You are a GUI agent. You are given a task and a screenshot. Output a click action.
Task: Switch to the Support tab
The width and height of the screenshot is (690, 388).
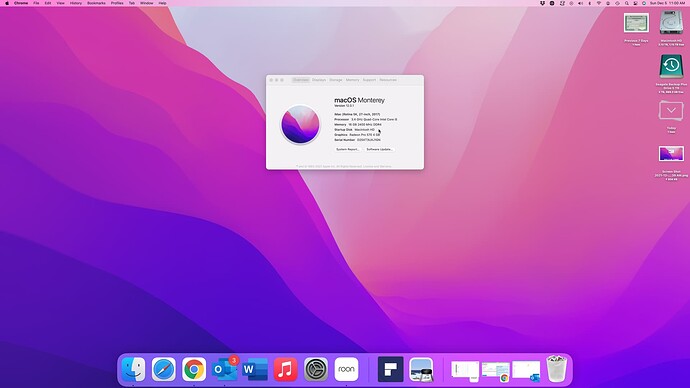click(369, 80)
